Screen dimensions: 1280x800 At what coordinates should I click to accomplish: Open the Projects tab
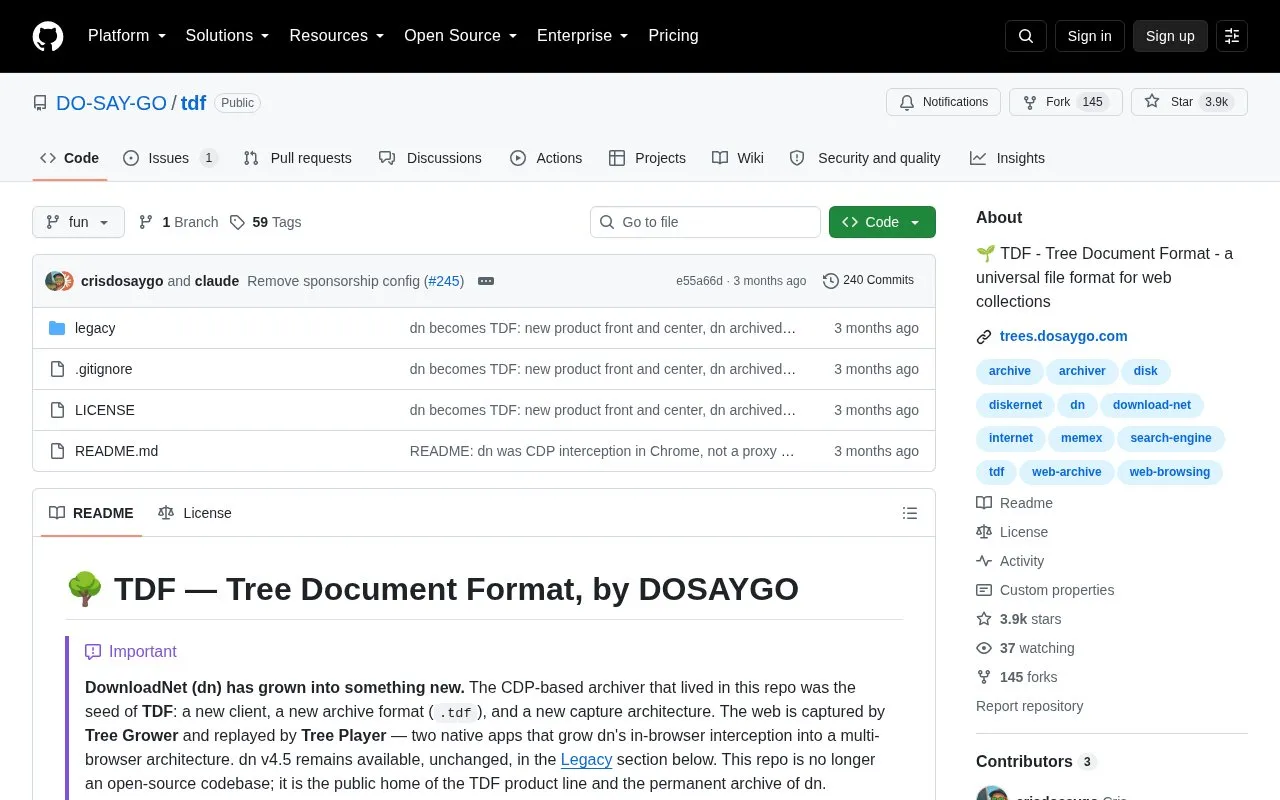tap(647, 158)
